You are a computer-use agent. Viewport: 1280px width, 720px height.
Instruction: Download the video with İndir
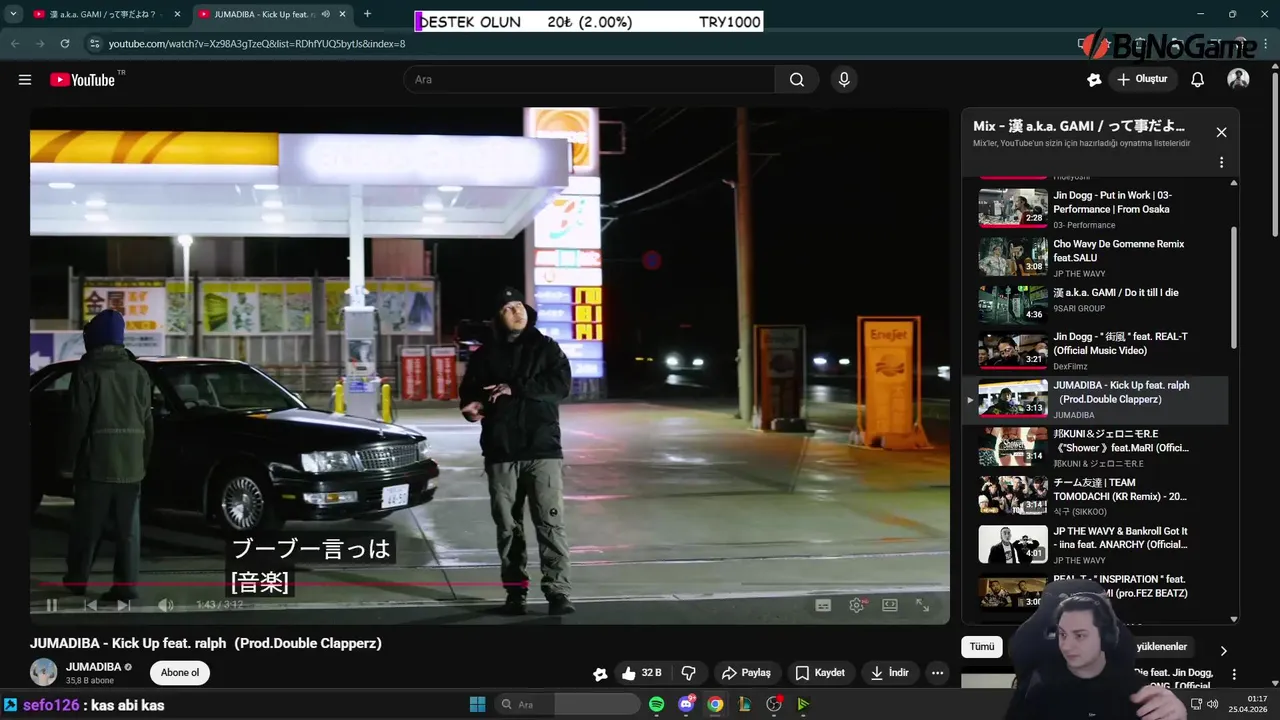coord(889,673)
